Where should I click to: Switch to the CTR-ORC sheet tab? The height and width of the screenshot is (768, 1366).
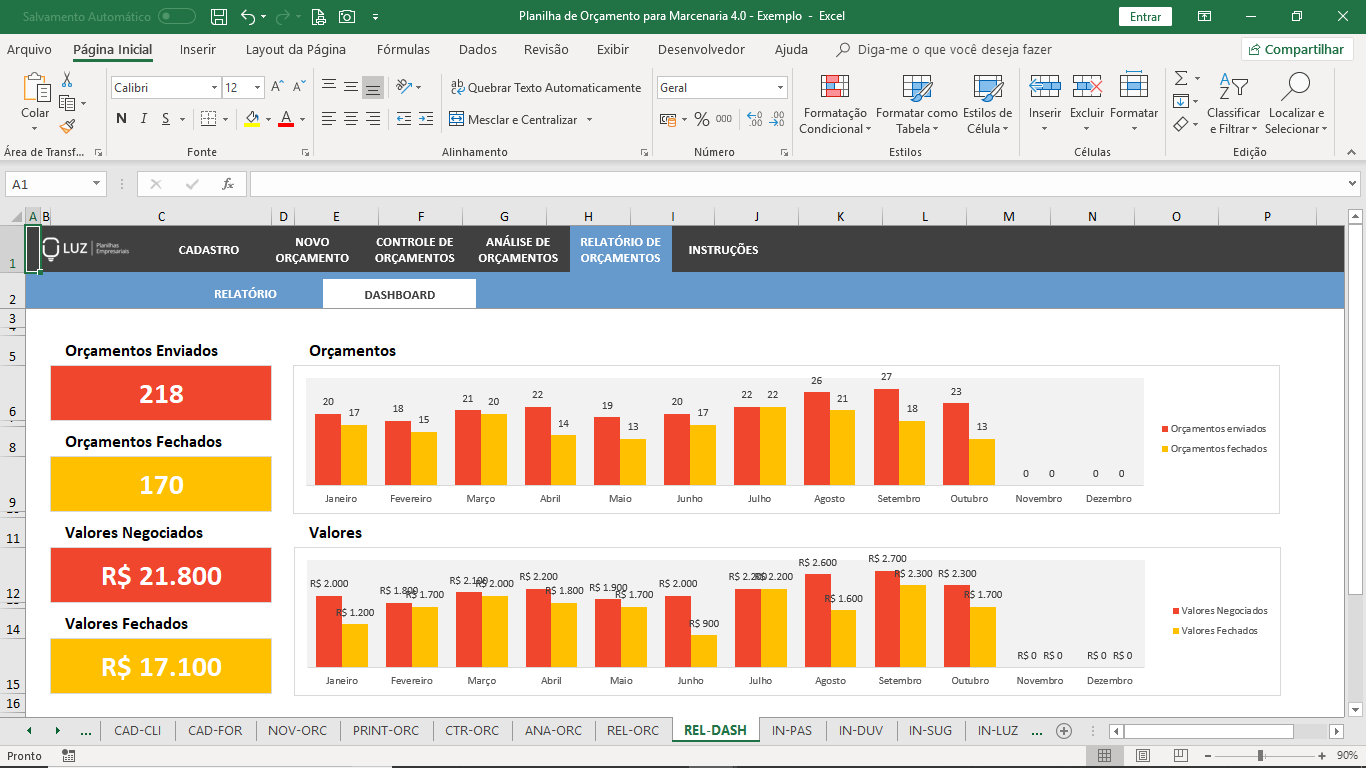tap(472, 730)
